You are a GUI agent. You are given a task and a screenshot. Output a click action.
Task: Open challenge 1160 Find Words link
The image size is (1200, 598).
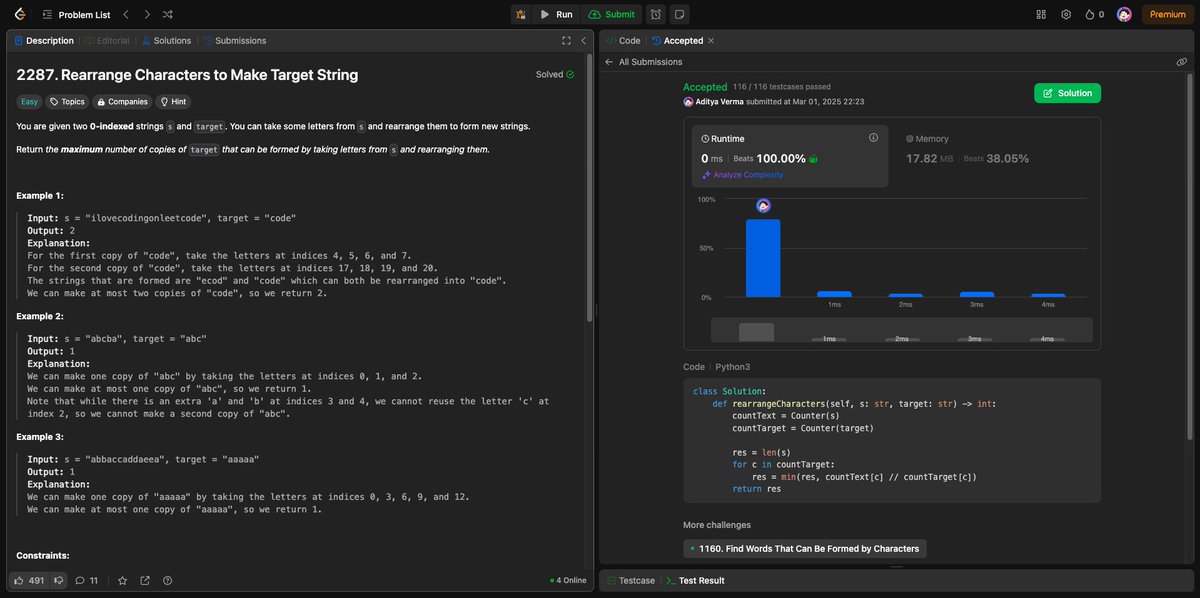tap(805, 548)
